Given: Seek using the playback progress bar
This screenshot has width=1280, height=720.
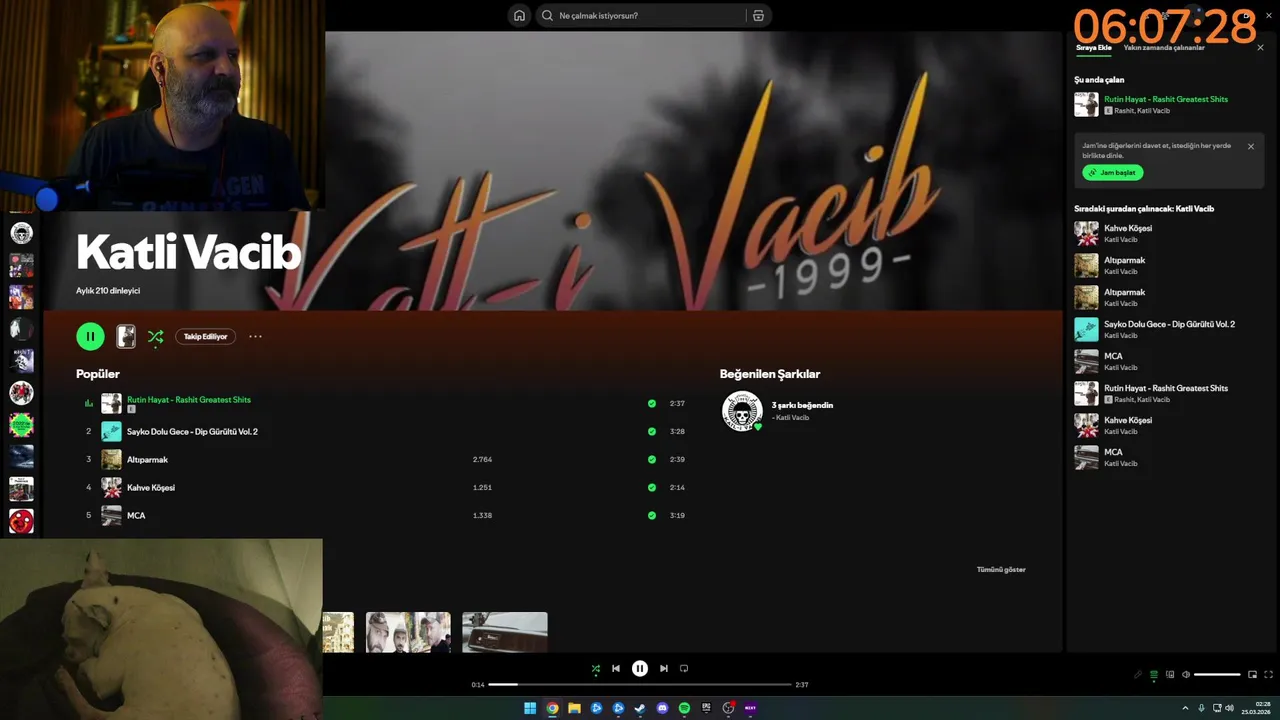Looking at the screenshot, I should [640, 685].
